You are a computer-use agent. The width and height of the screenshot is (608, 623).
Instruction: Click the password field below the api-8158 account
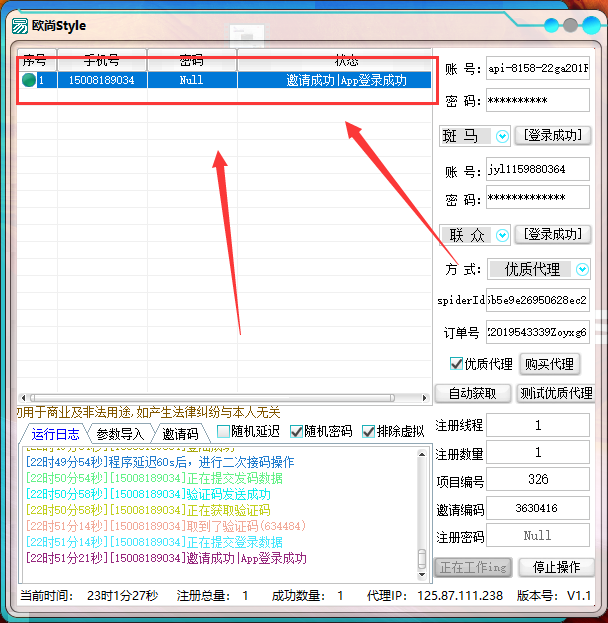(x=538, y=100)
